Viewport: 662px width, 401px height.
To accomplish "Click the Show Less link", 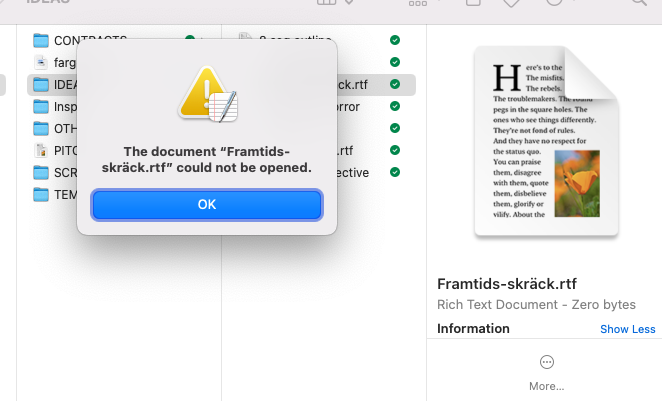I will 627,329.
